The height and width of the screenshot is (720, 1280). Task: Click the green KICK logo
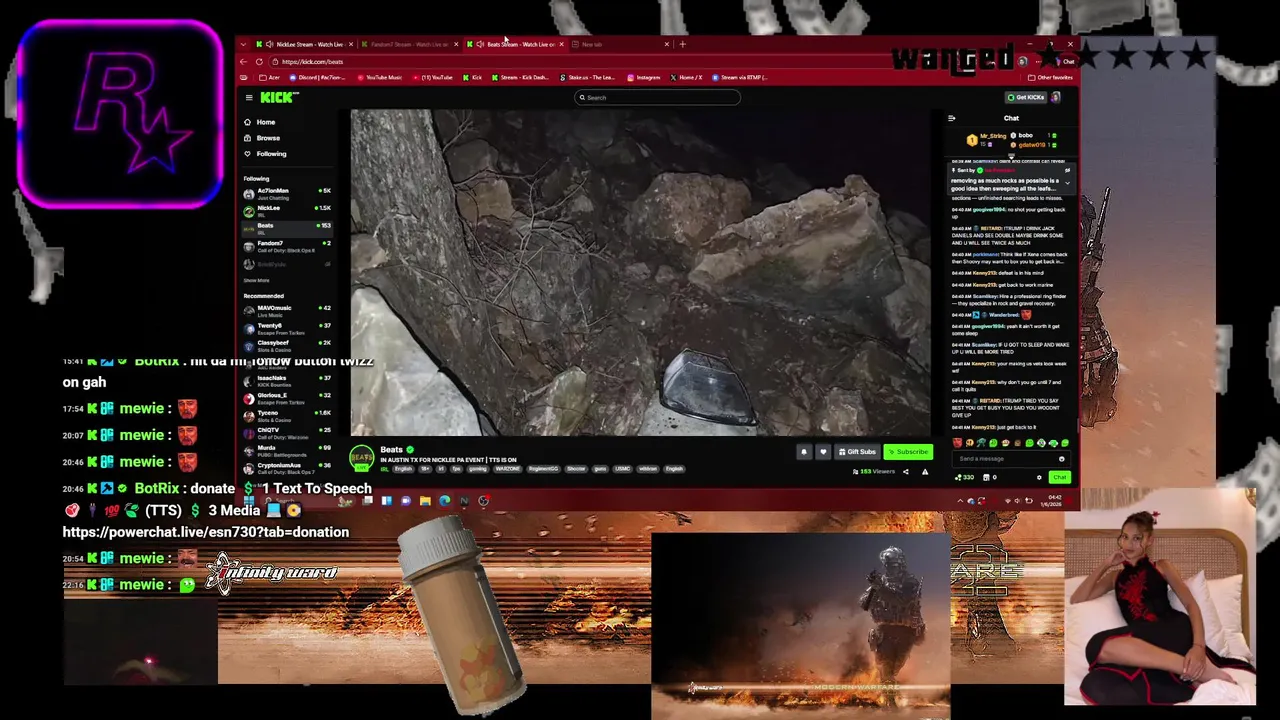[x=279, y=97]
